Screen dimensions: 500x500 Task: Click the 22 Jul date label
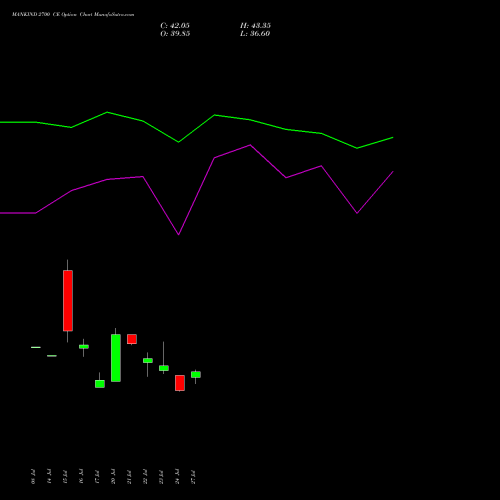[x=145, y=477]
